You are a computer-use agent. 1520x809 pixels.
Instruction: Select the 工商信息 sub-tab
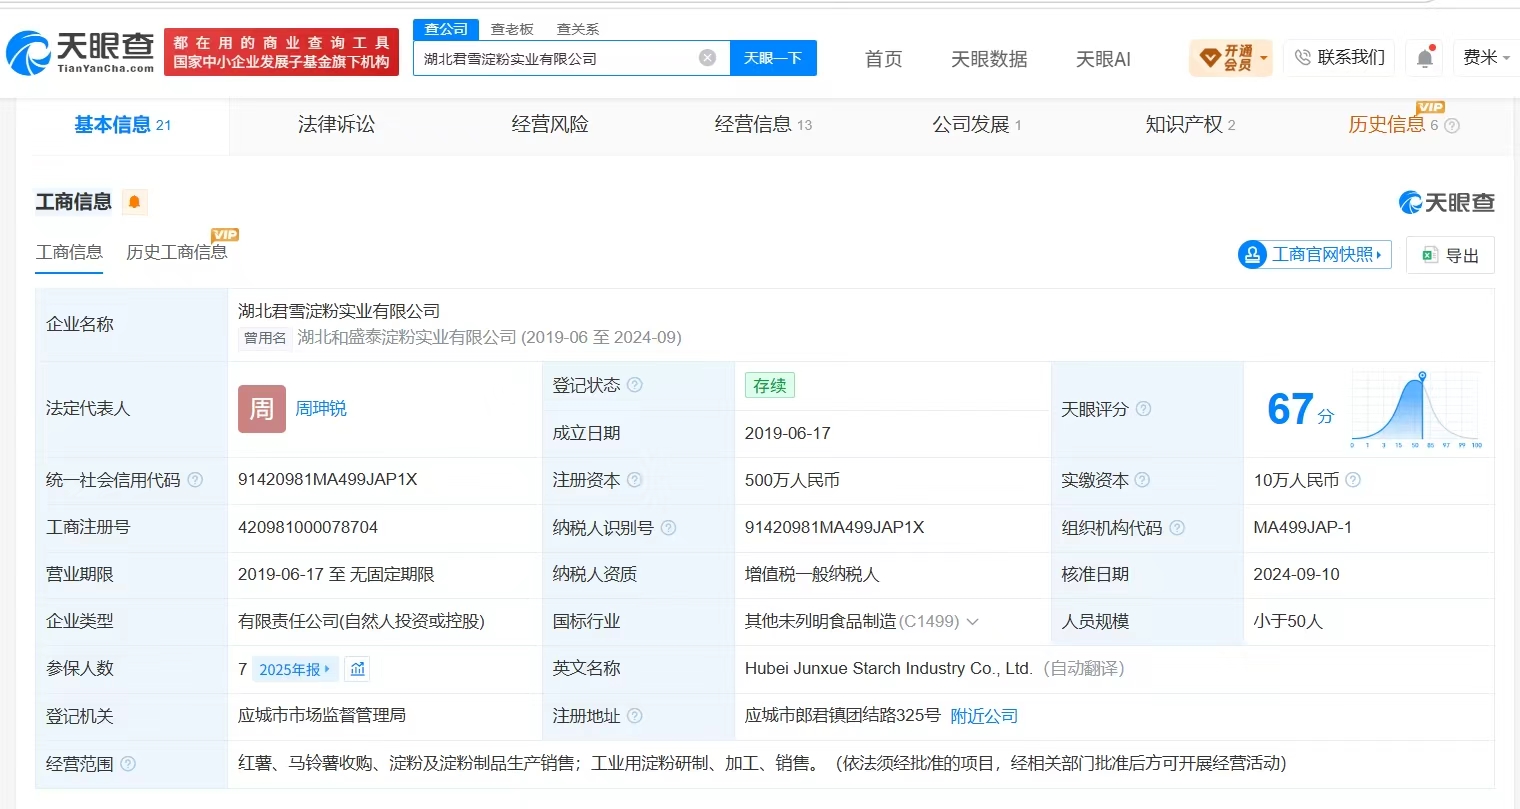click(69, 252)
